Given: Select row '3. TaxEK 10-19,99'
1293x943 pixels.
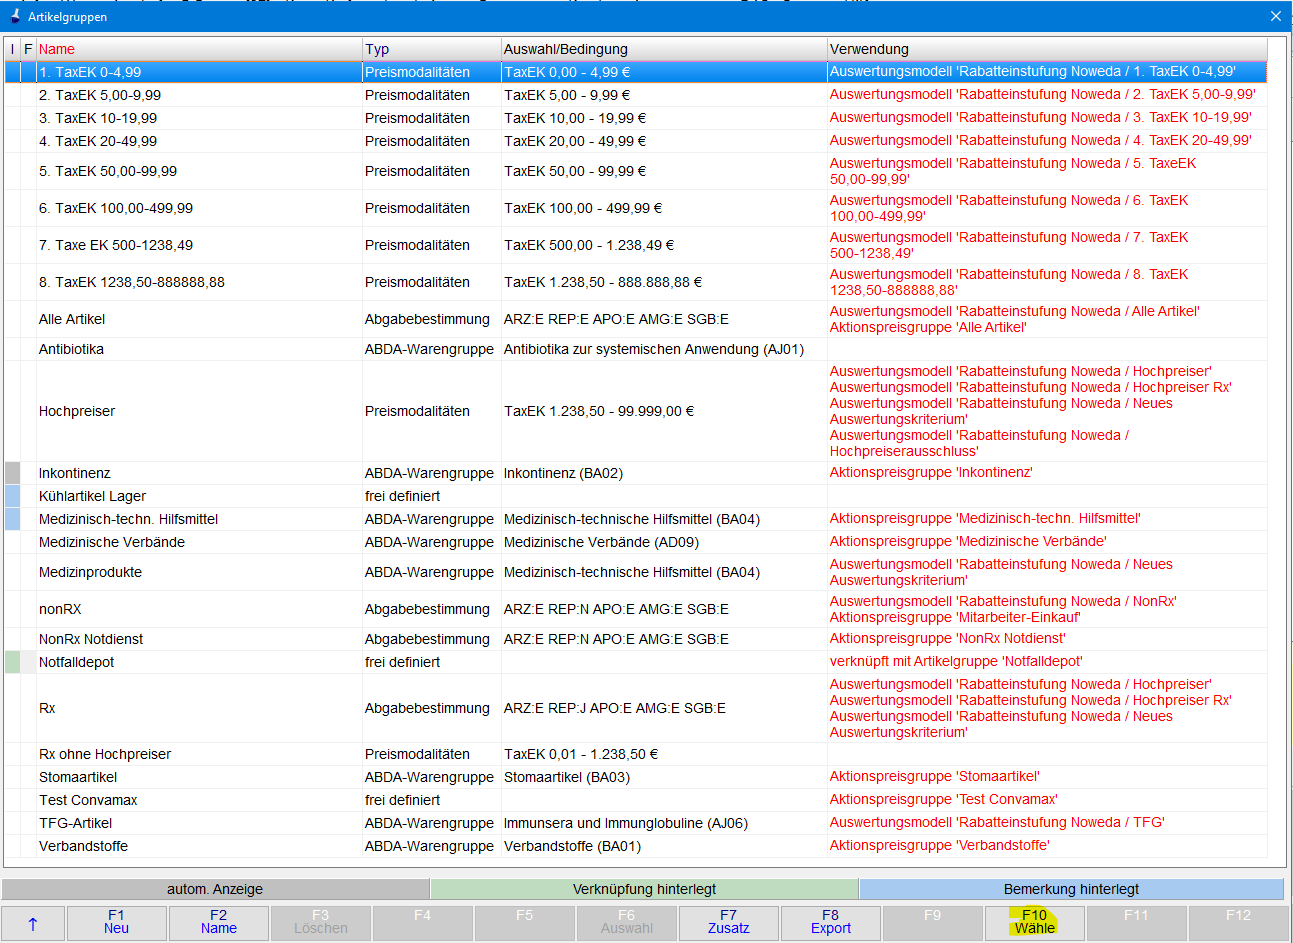Looking at the screenshot, I should click(x=636, y=118).
